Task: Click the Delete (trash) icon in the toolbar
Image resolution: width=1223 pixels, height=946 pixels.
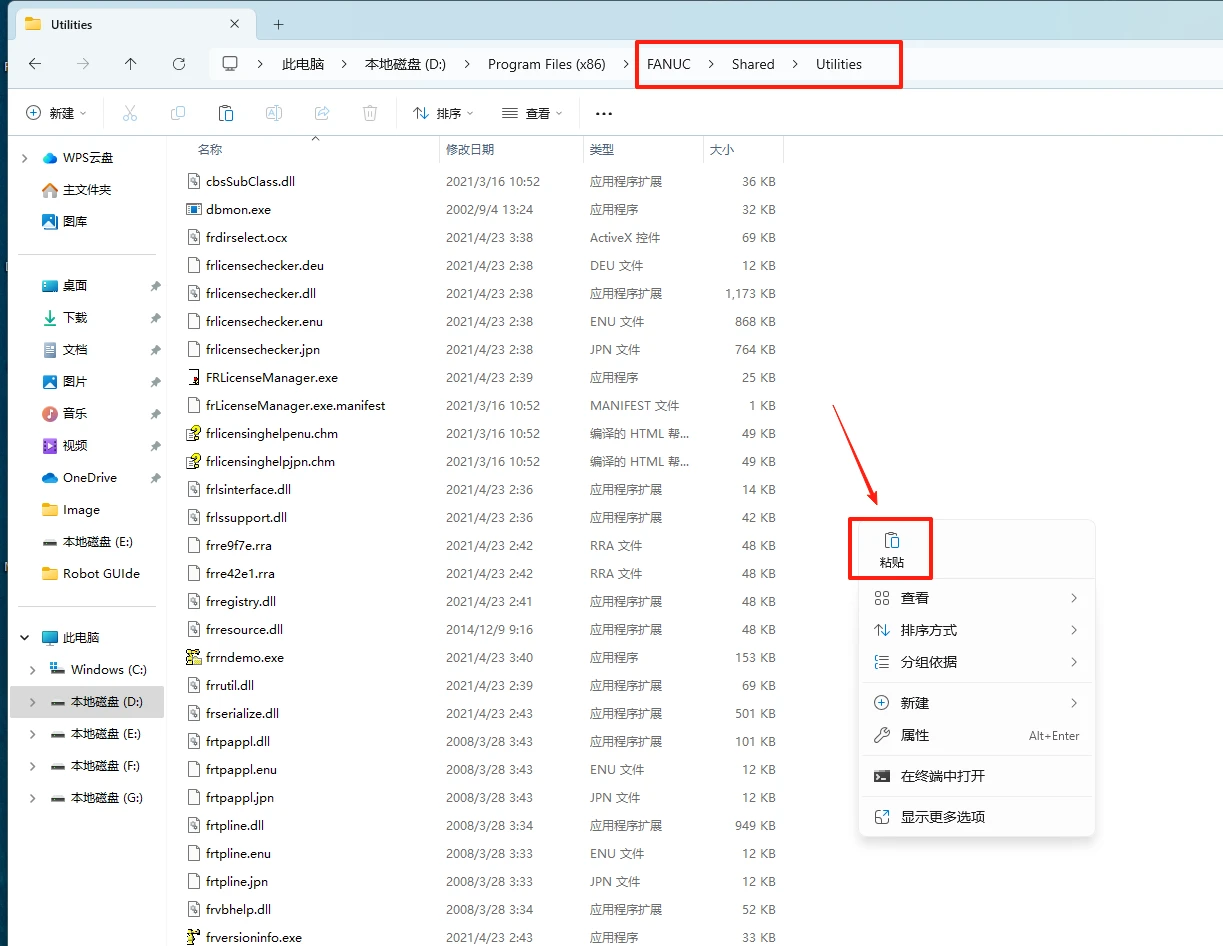Action: [x=369, y=112]
